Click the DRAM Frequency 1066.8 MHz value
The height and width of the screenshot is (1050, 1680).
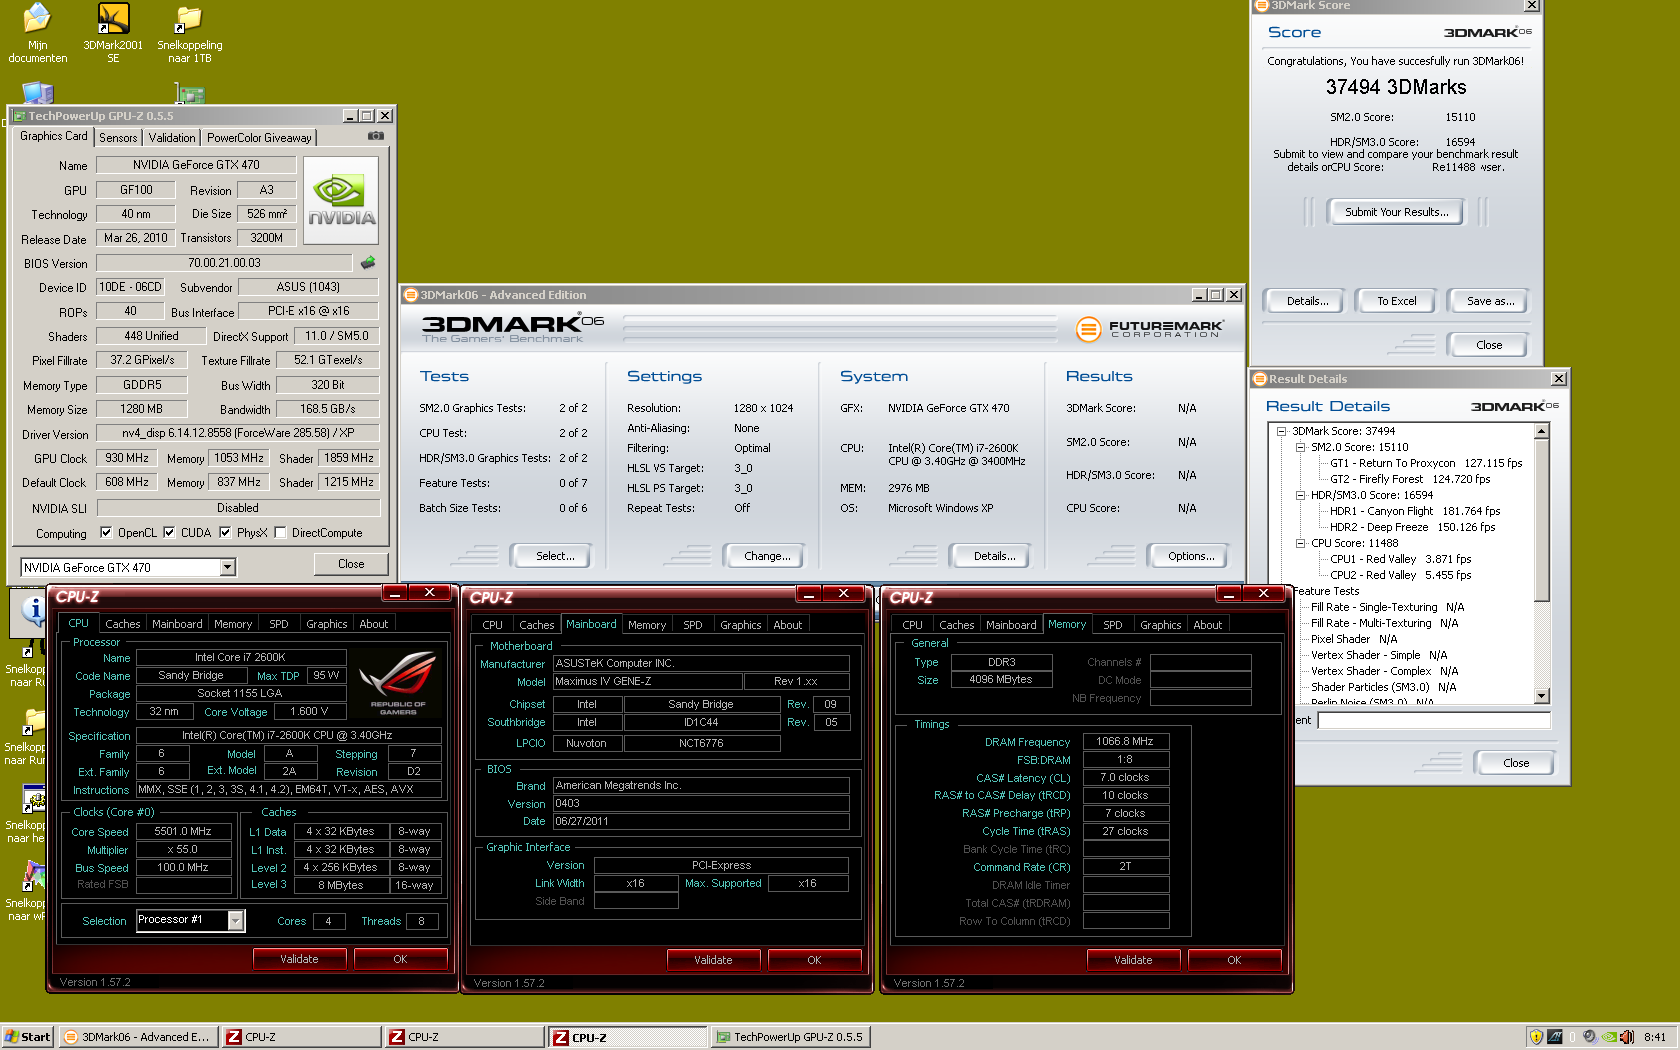point(1125,742)
